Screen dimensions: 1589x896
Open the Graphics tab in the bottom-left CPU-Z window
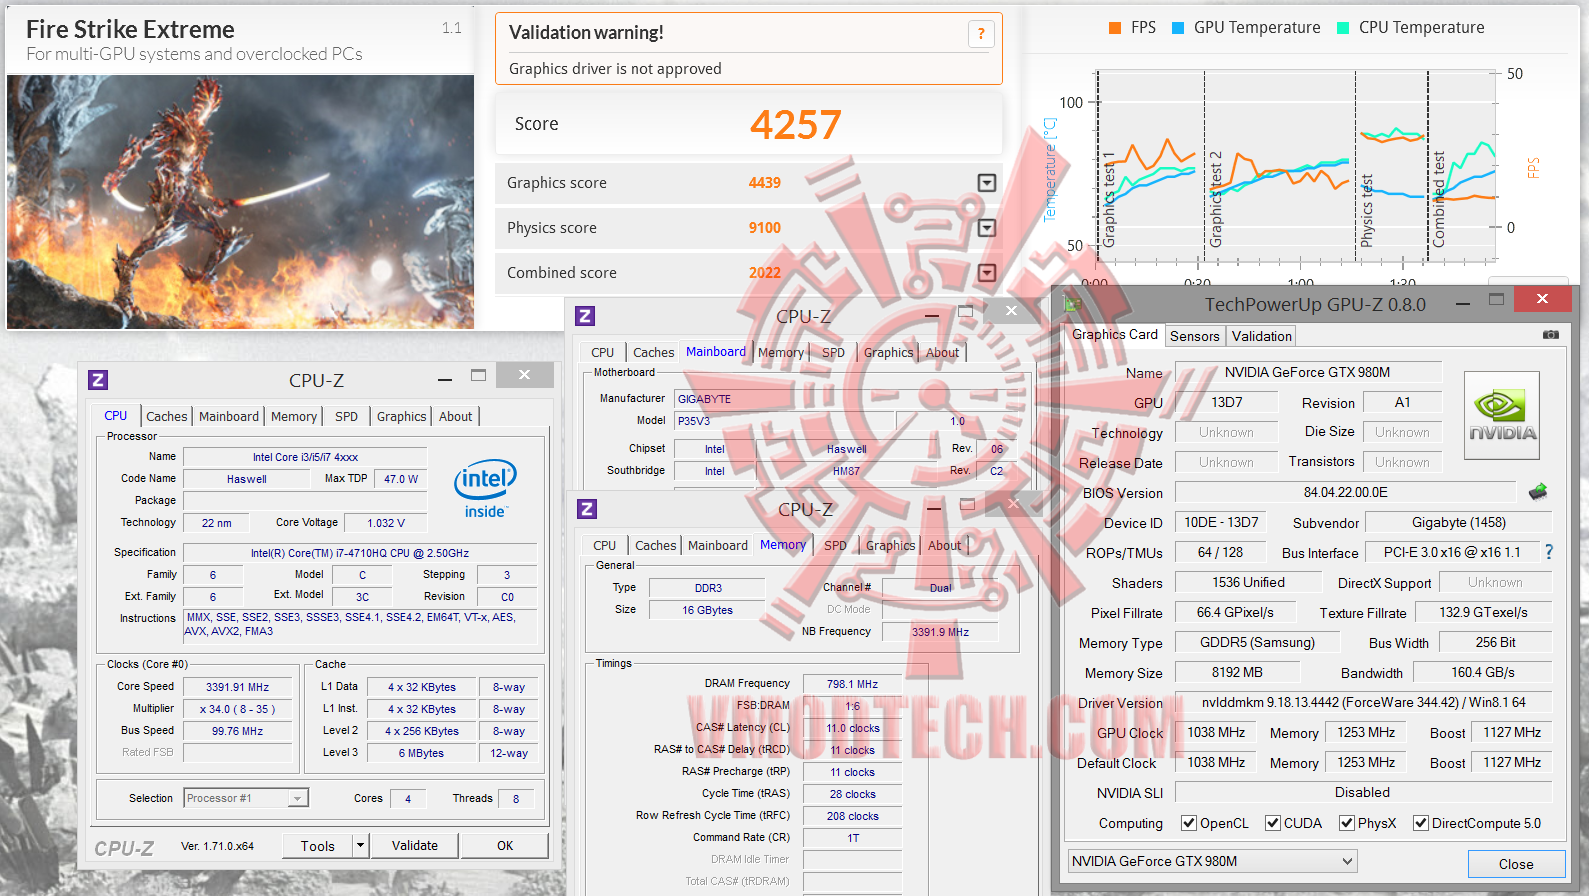tap(402, 417)
